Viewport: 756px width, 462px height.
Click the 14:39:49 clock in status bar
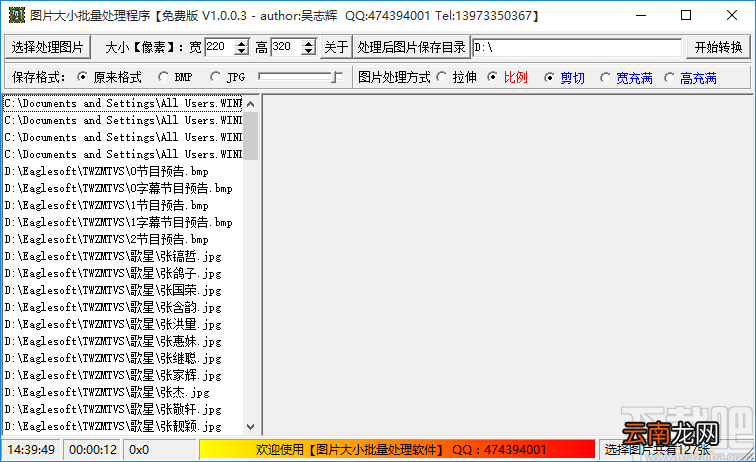(31, 449)
